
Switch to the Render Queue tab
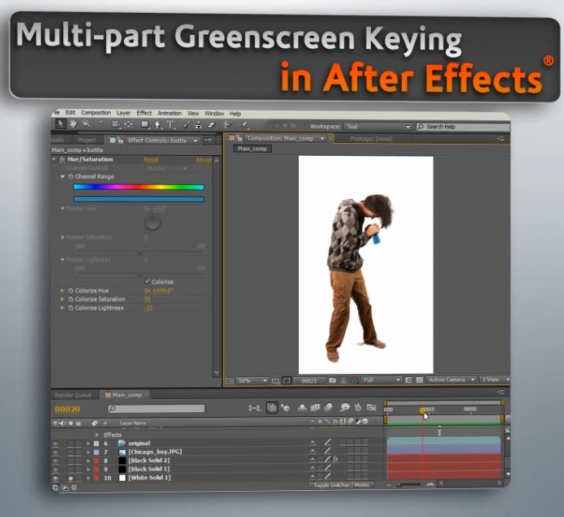click(x=73, y=395)
